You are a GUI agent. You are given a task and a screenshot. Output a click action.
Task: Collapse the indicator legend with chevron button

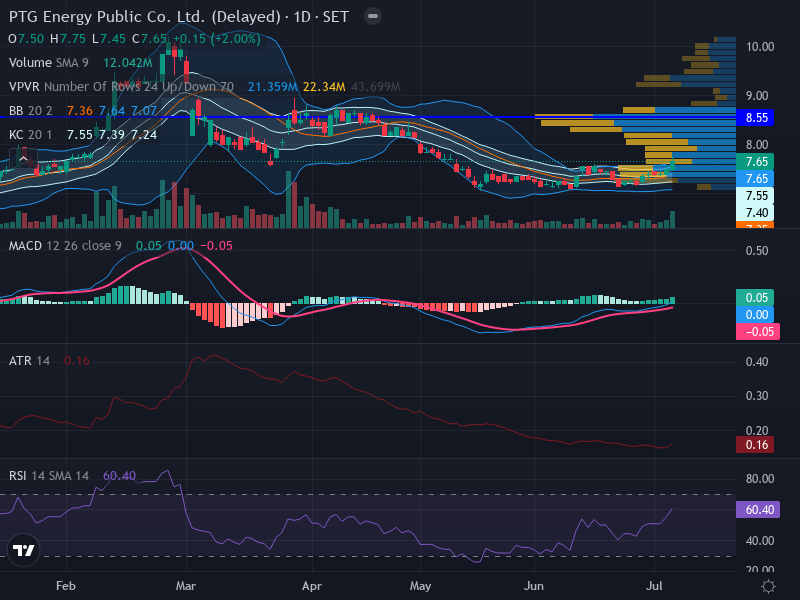pyautogui.click(x=23, y=159)
